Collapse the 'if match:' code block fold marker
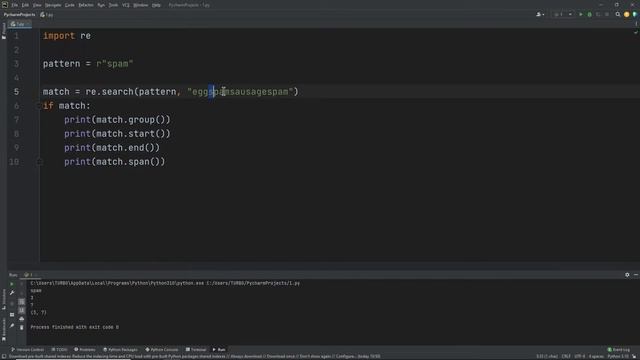This screenshot has width=640, height=360. [40, 106]
